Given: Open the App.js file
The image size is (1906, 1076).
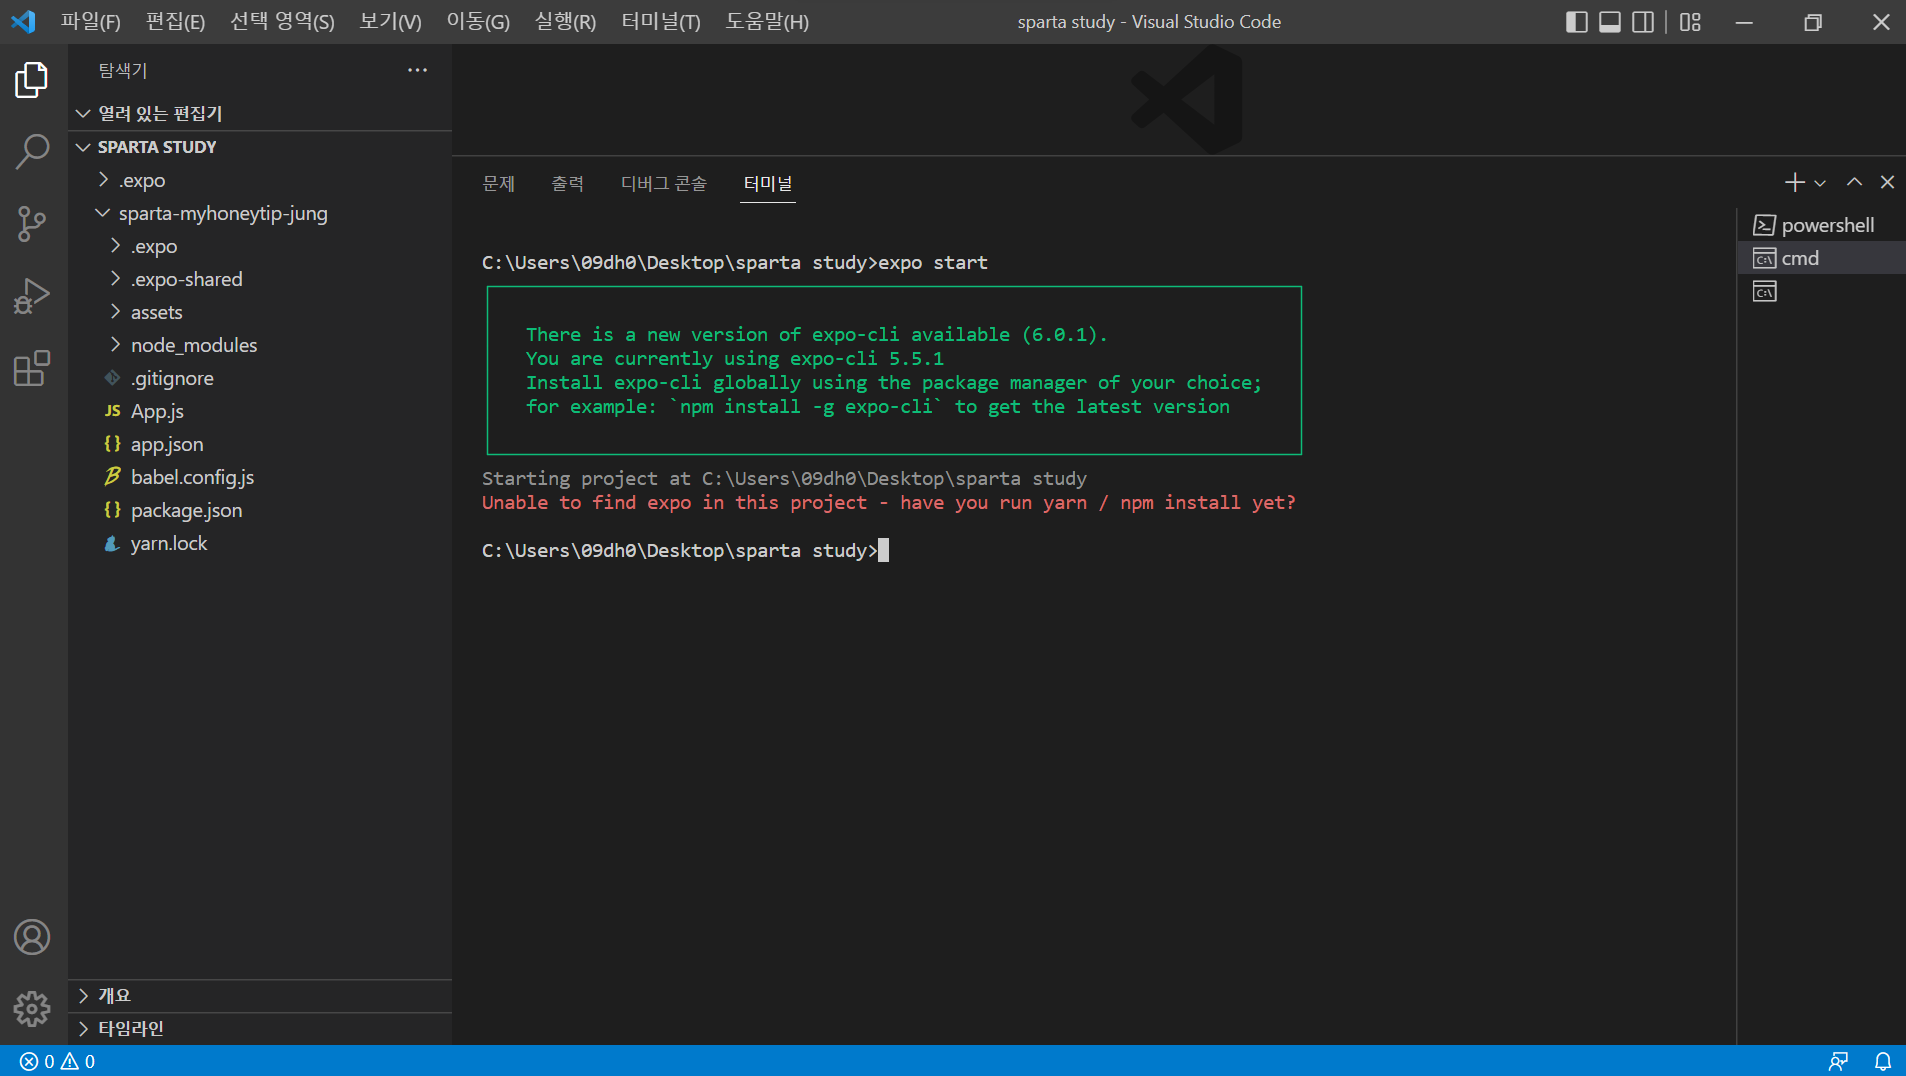Looking at the screenshot, I should [x=260, y=411].
